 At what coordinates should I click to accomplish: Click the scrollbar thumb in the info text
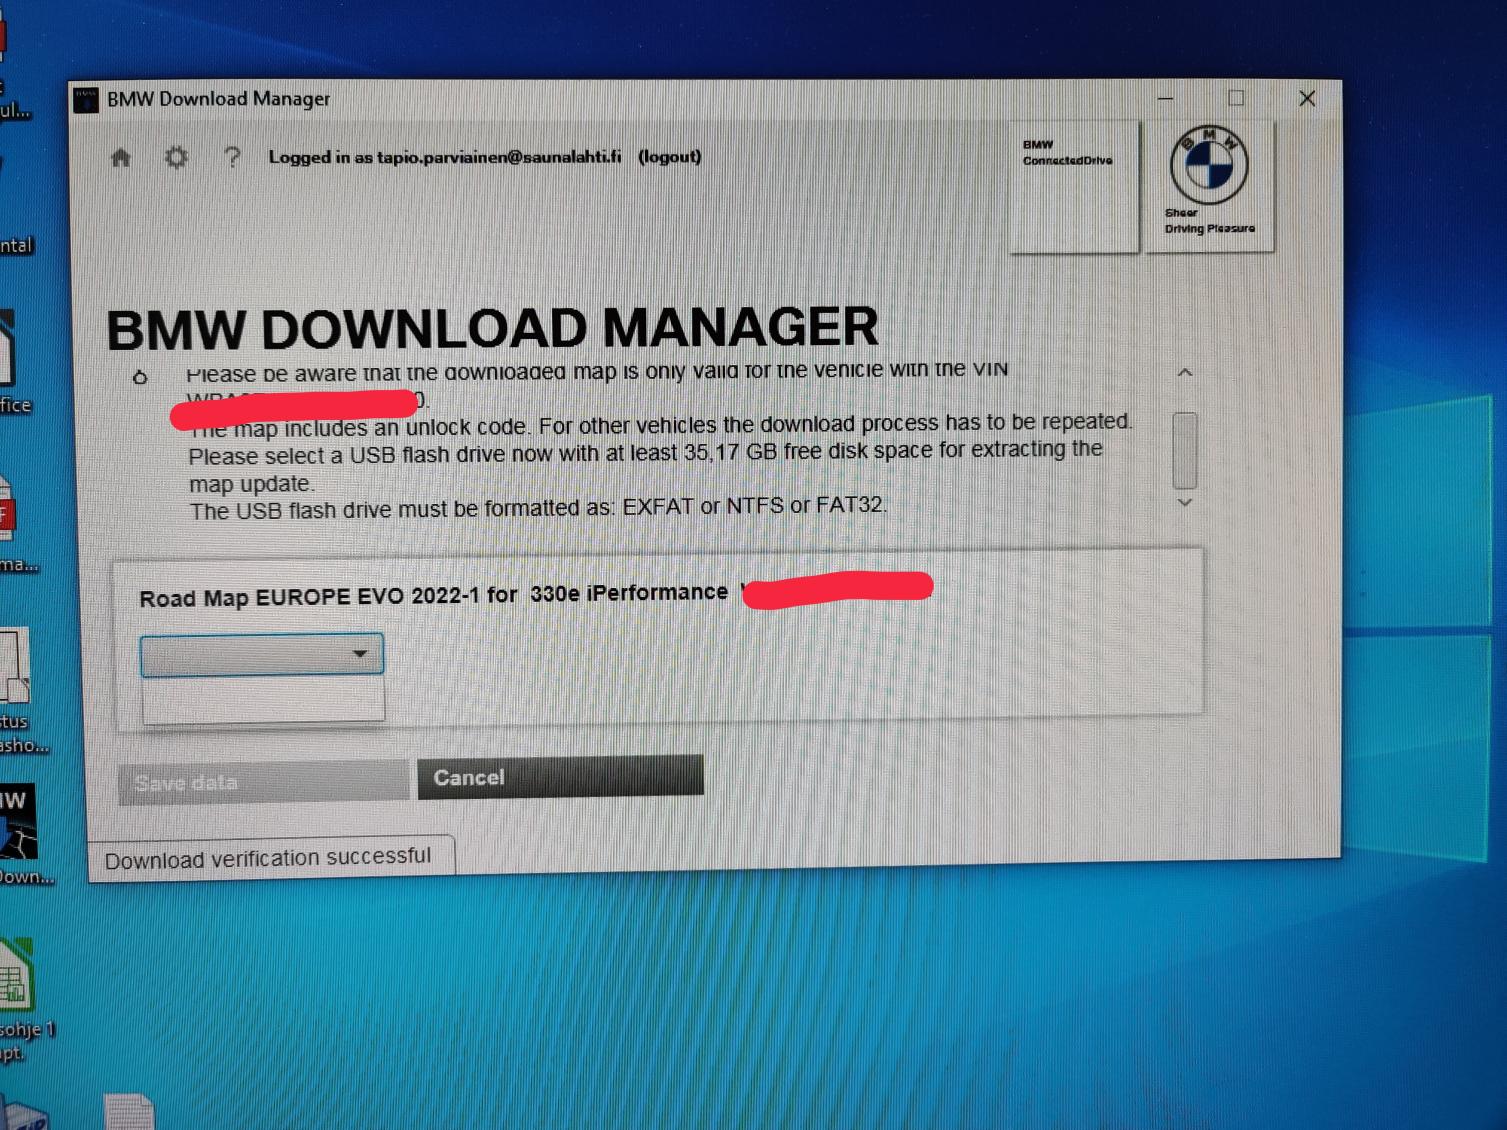click(x=1184, y=448)
